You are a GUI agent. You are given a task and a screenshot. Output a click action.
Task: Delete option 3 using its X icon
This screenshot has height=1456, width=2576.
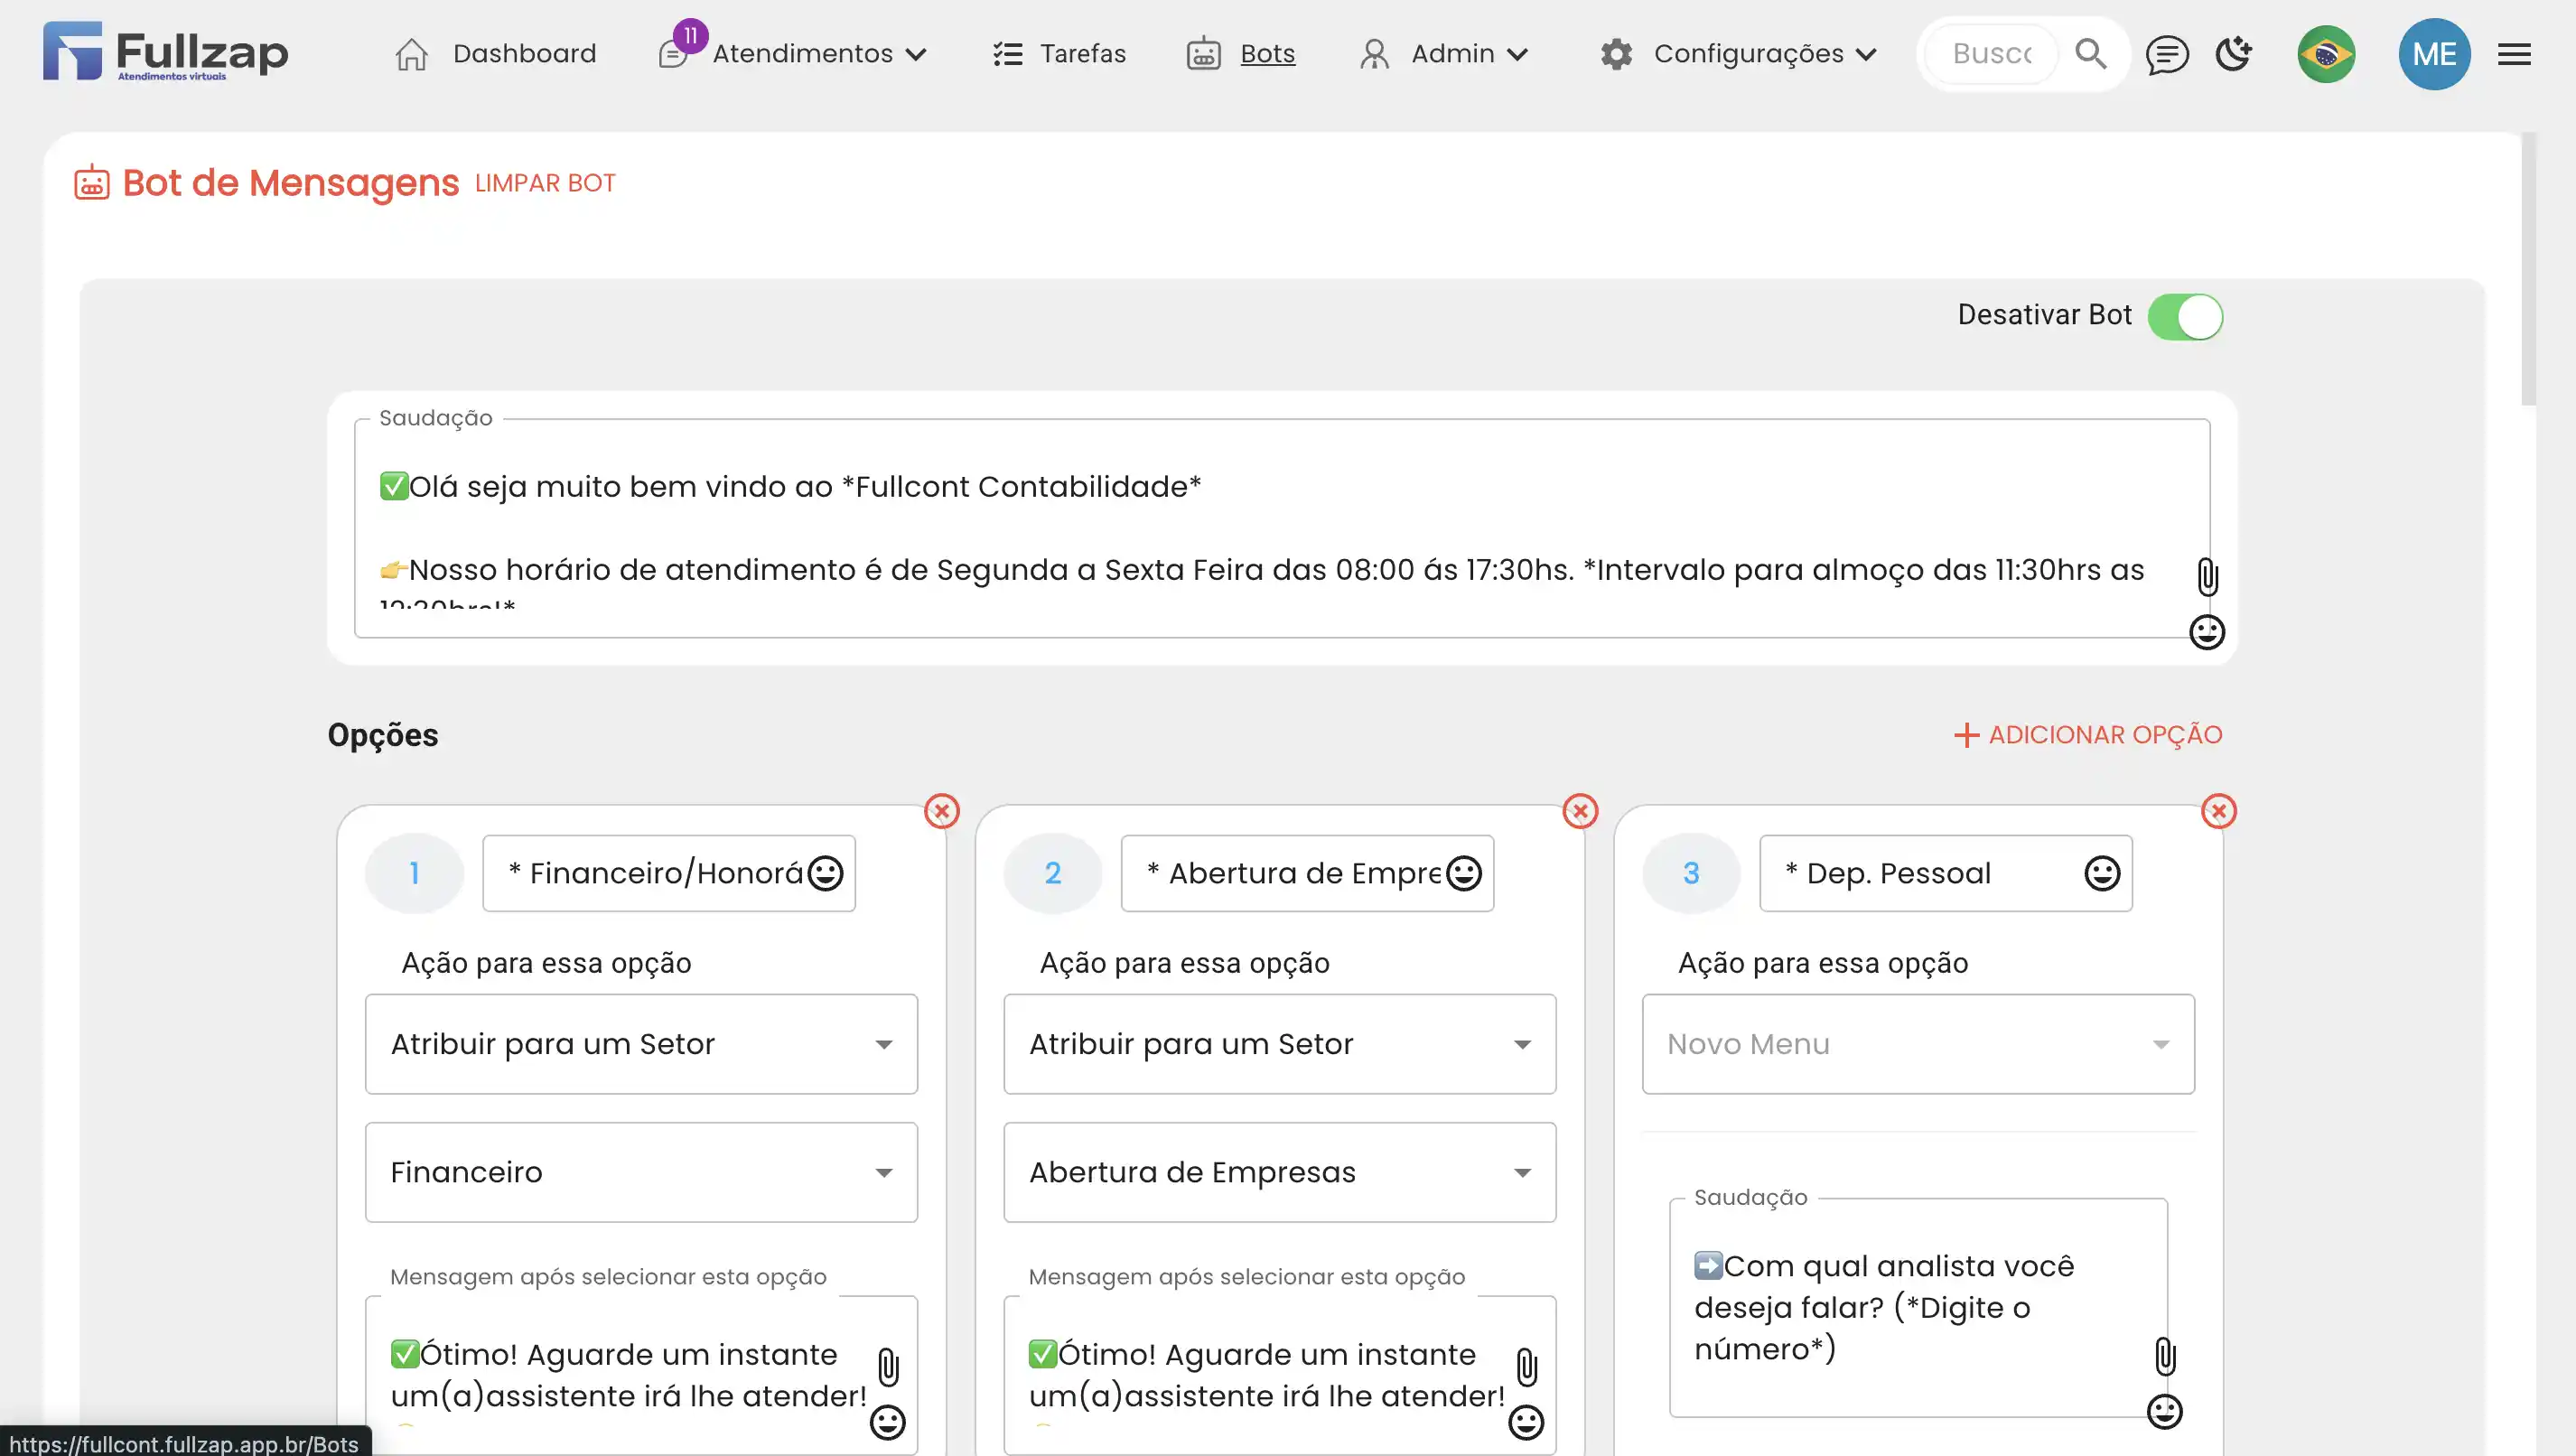2219,811
